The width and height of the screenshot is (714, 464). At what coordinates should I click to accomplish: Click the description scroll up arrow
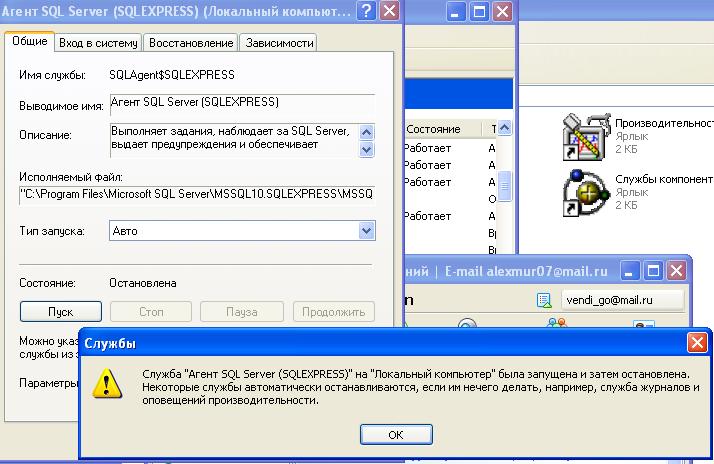coord(367,132)
